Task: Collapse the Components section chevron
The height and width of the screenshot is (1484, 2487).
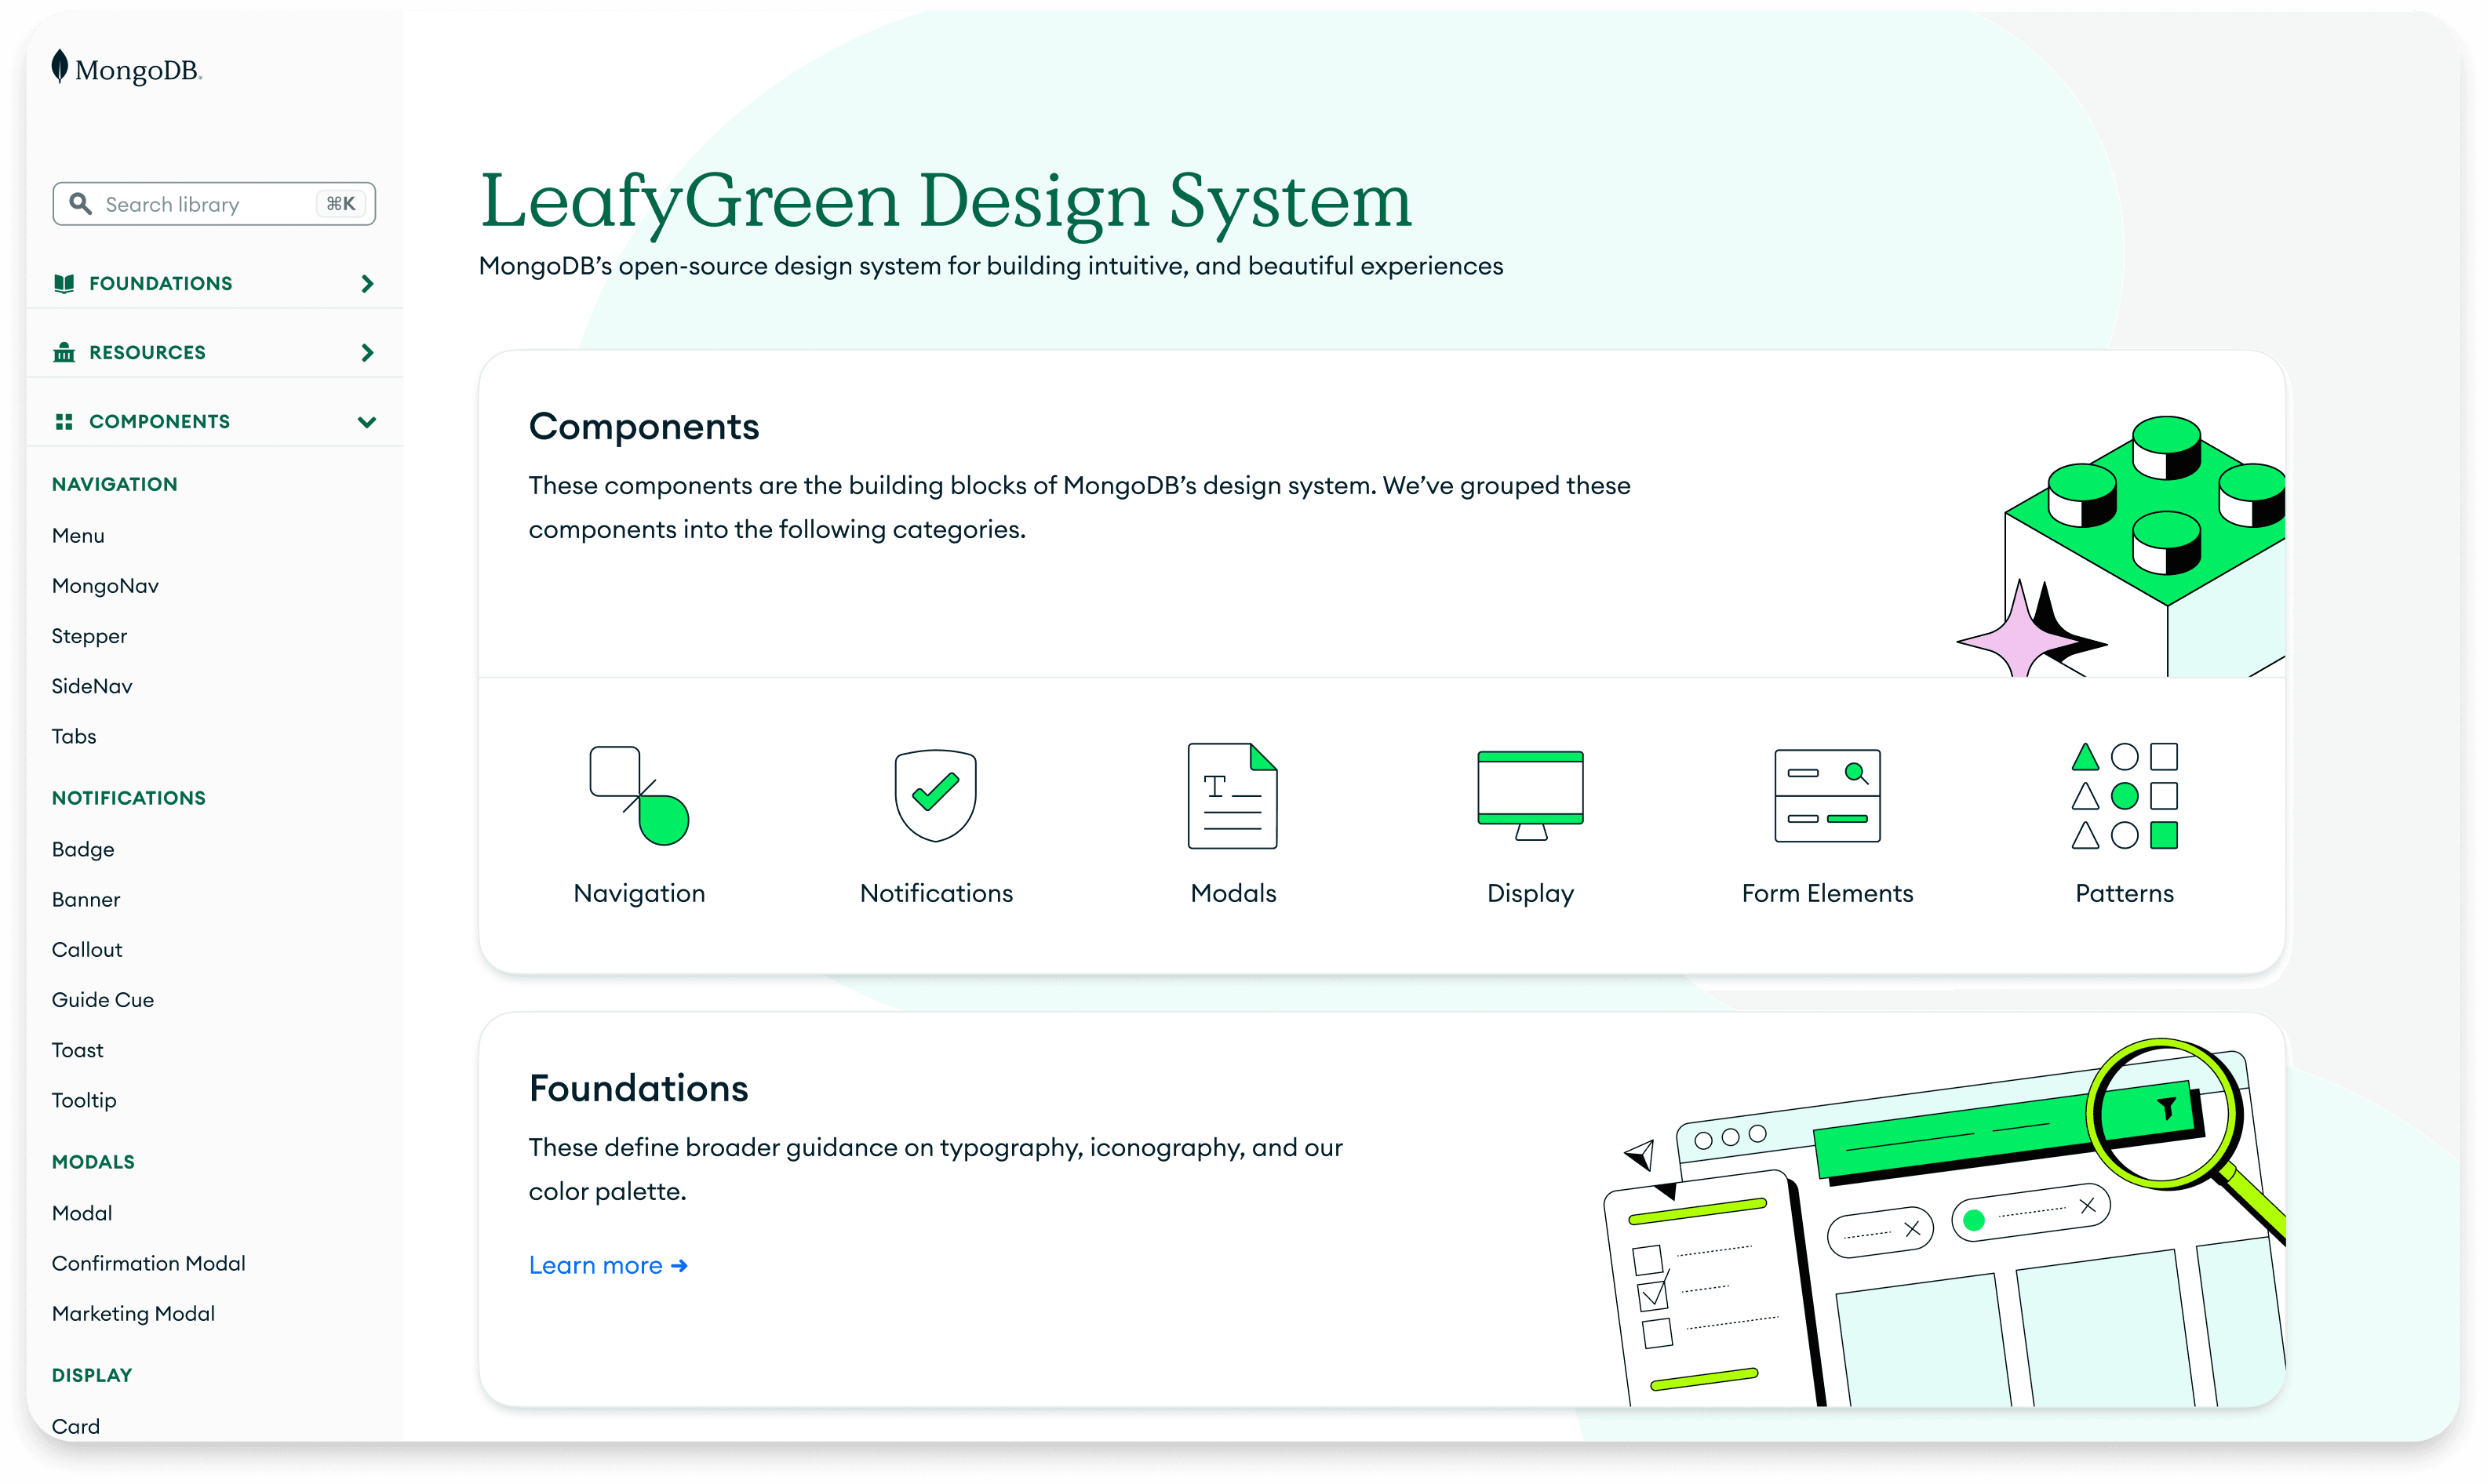Action: pyautogui.click(x=367, y=422)
